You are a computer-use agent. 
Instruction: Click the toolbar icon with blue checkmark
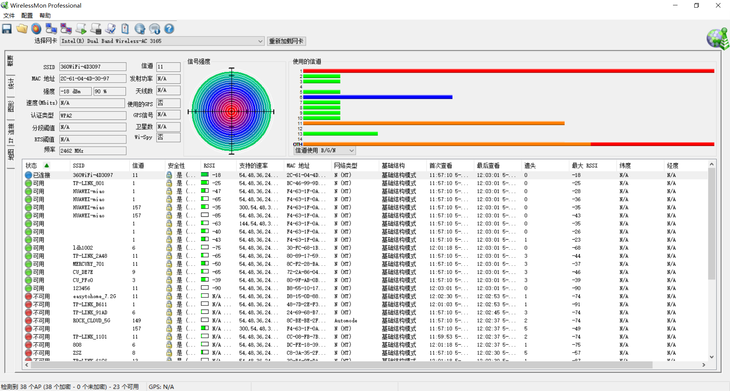coord(110,29)
